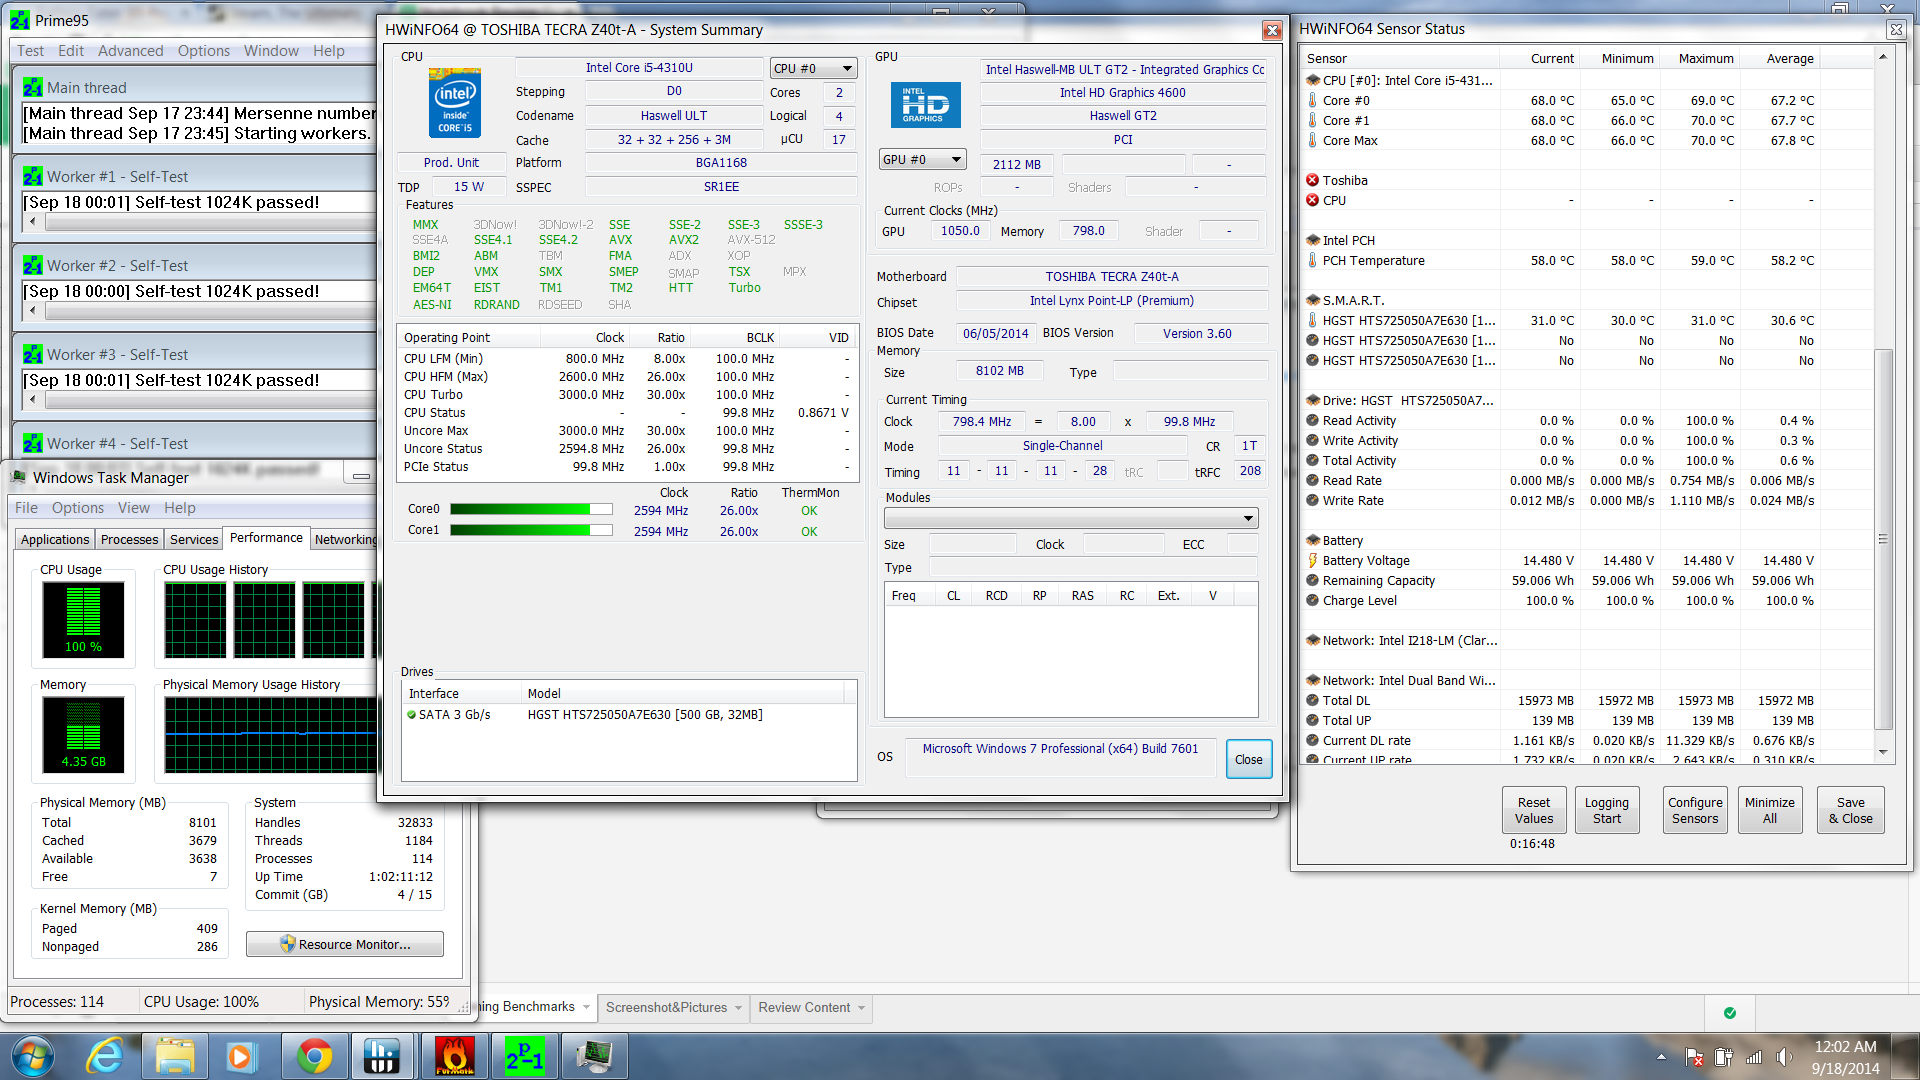Switch to HWiNFO64 taskbar icon
Viewport: 1920px width, 1080px height.
pos(382,1056)
